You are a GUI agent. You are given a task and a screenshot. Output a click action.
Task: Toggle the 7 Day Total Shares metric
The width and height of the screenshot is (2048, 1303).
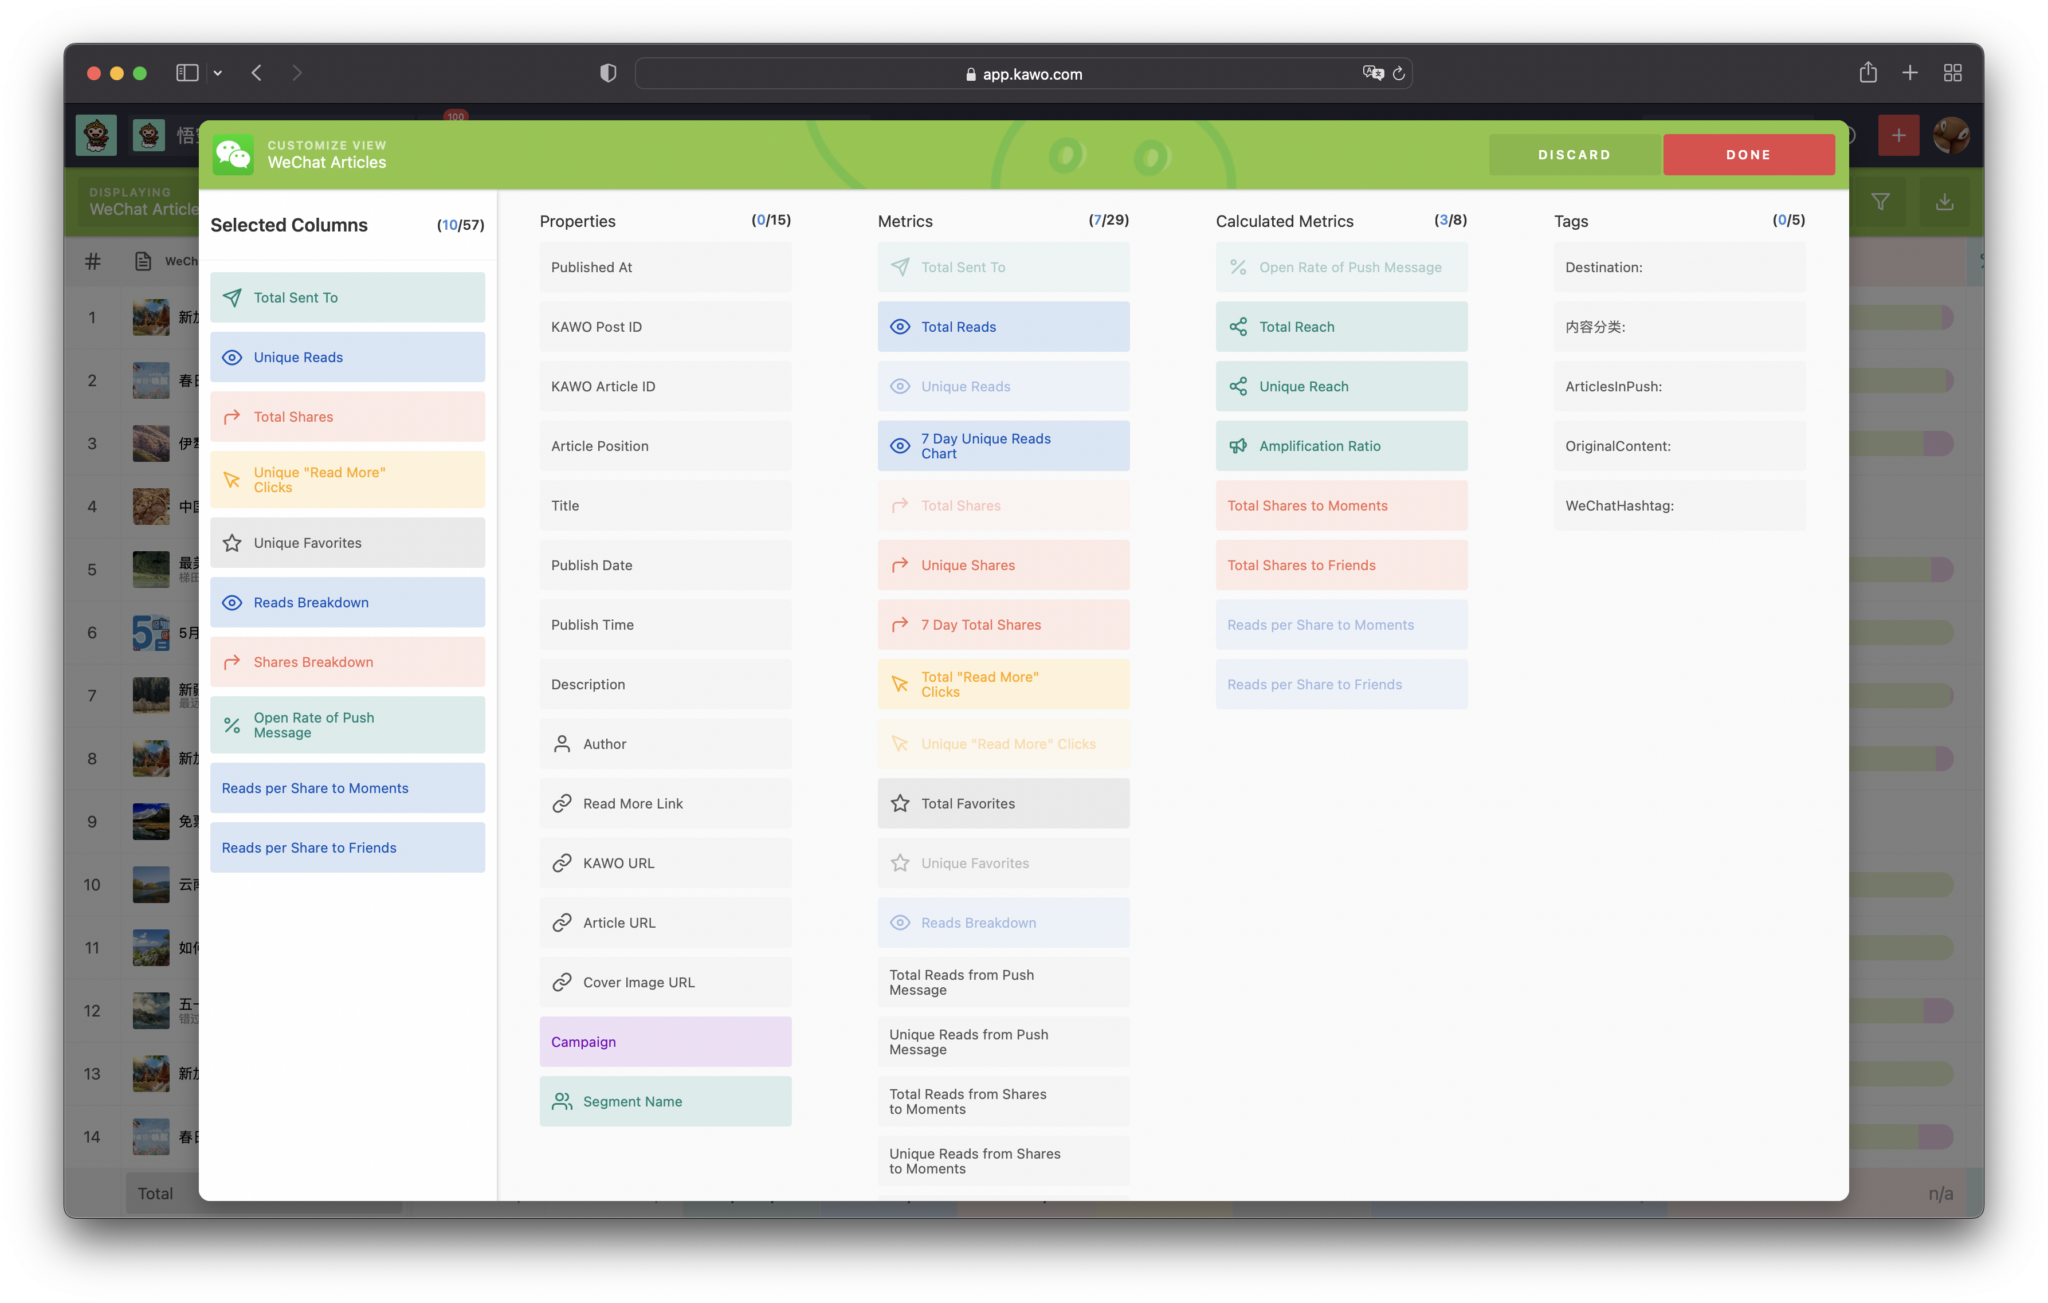pyautogui.click(x=1003, y=624)
